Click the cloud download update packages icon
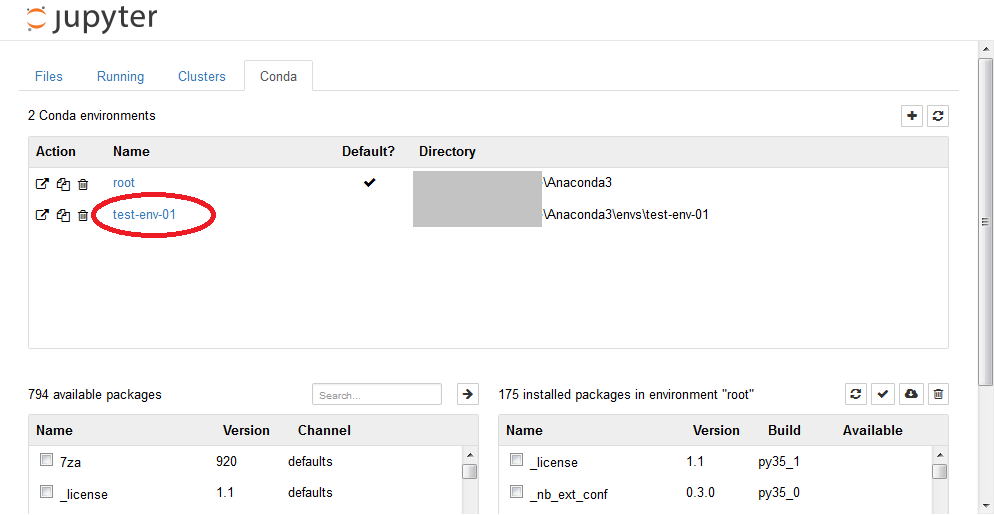The image size is (994, 515). (x=910, y=394)
